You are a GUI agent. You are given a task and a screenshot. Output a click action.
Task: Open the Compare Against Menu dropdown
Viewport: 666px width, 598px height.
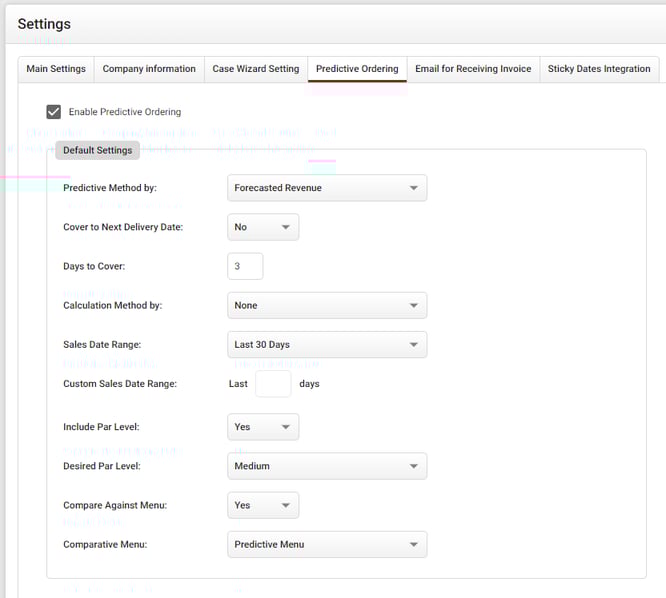tap(262, 506)
